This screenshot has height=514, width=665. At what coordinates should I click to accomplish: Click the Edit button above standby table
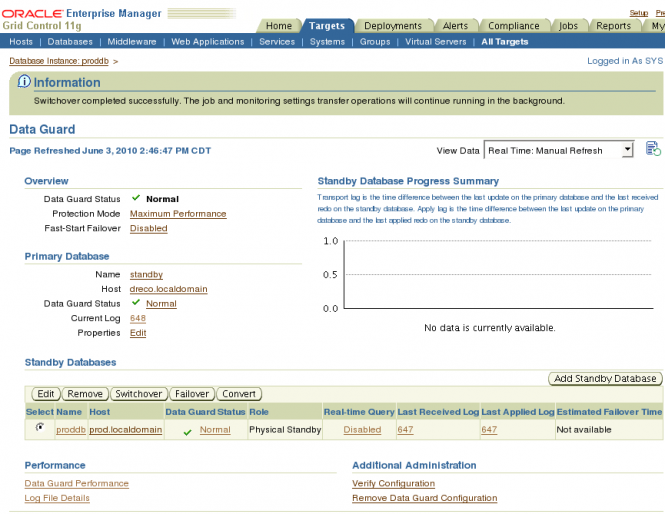(x=46, y=394)
